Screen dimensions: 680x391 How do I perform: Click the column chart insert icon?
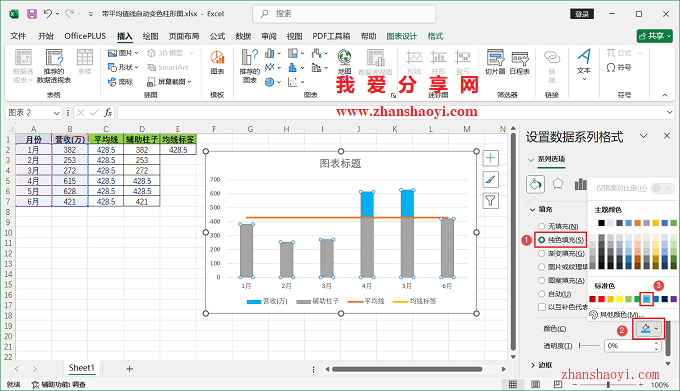(x=270, y=53)
